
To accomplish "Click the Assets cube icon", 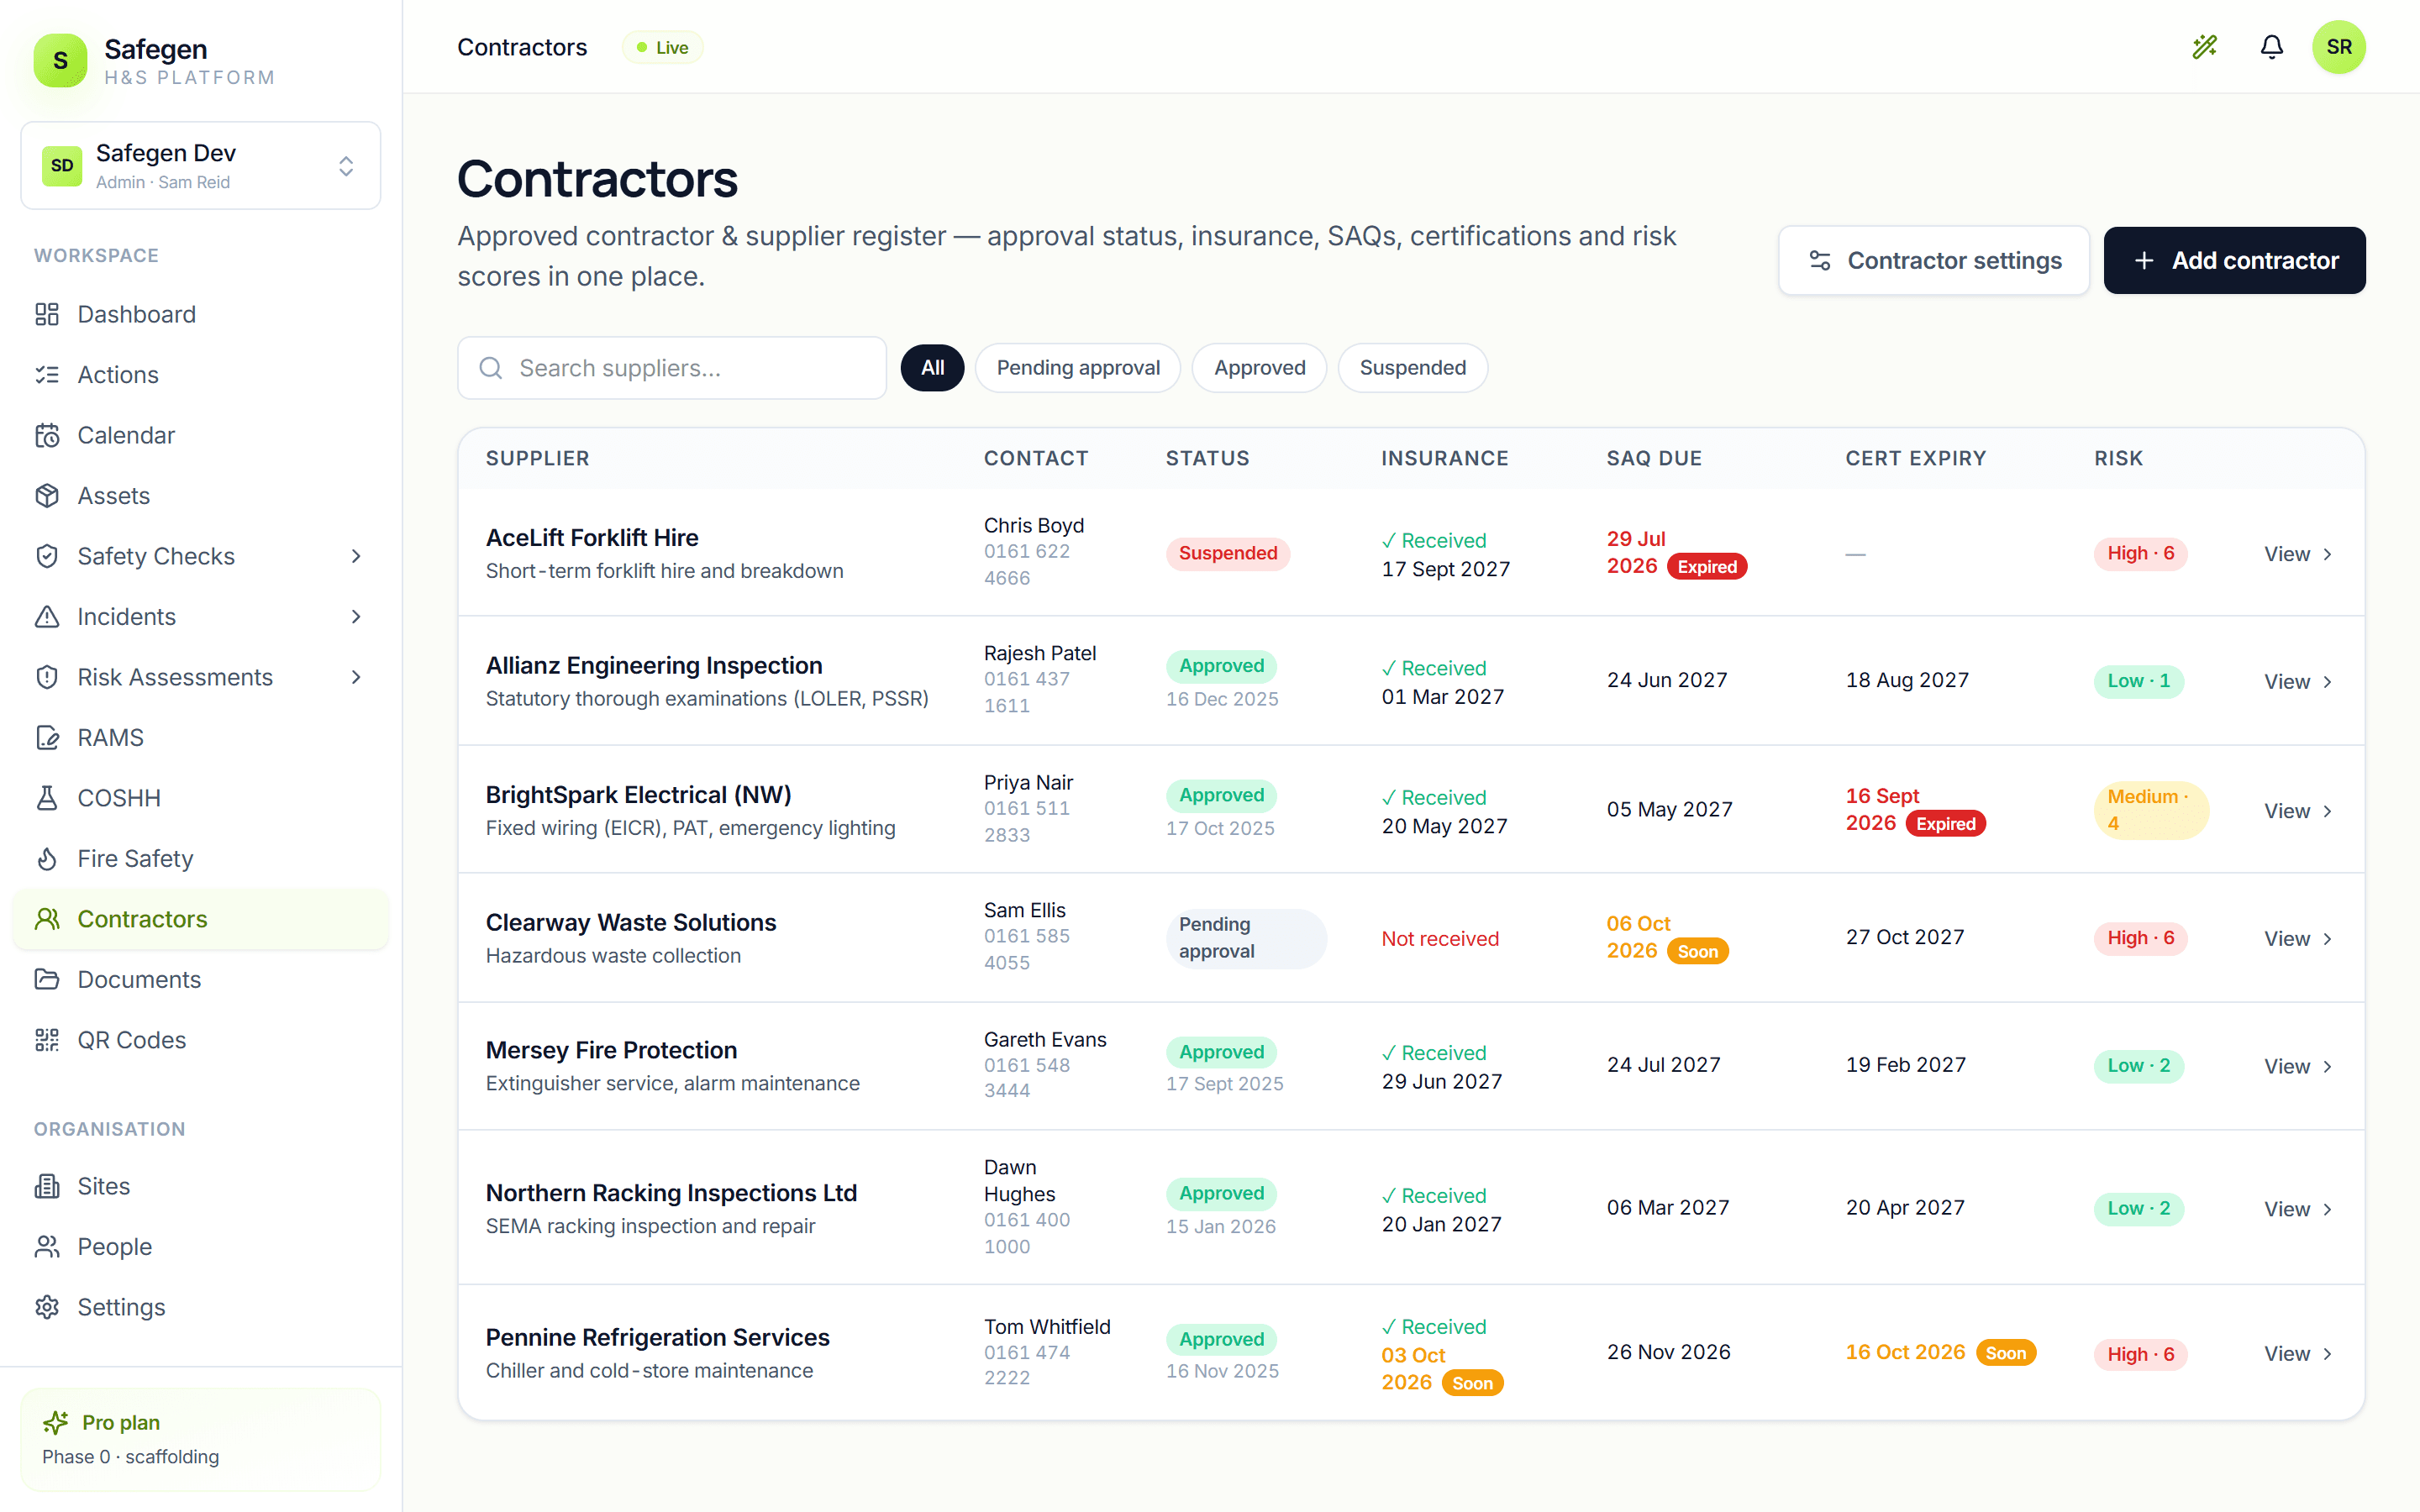I will coord(47,496).
